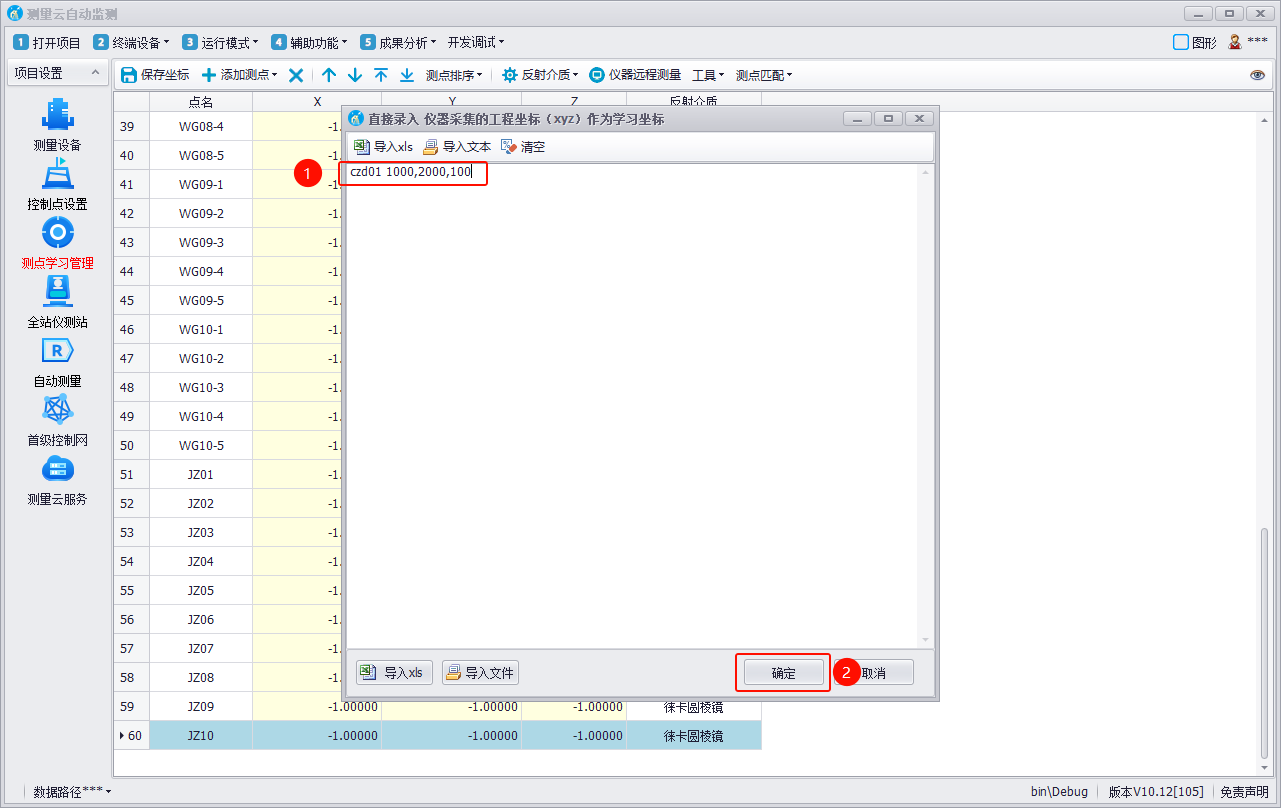Click the blue X delete point icon
Screen dimensions: 1281x808
pyautogui.click(x=296, y=75)
